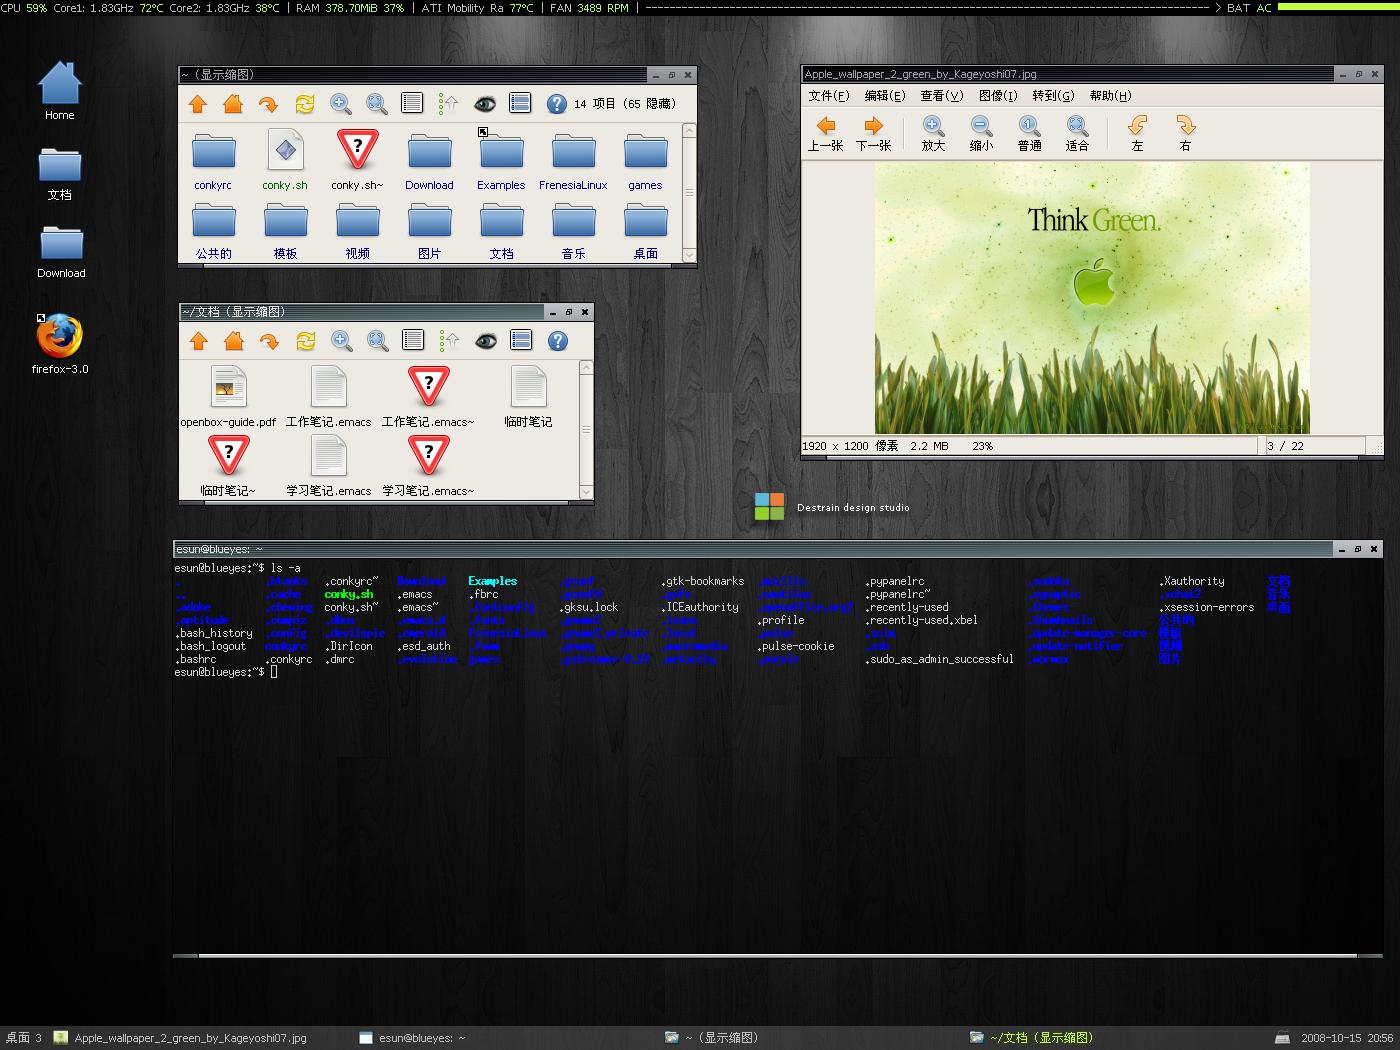Open the Download folder in home filer
Image resolution: width=1400 pixels, height=1050 pixels.
coord(429,160)
